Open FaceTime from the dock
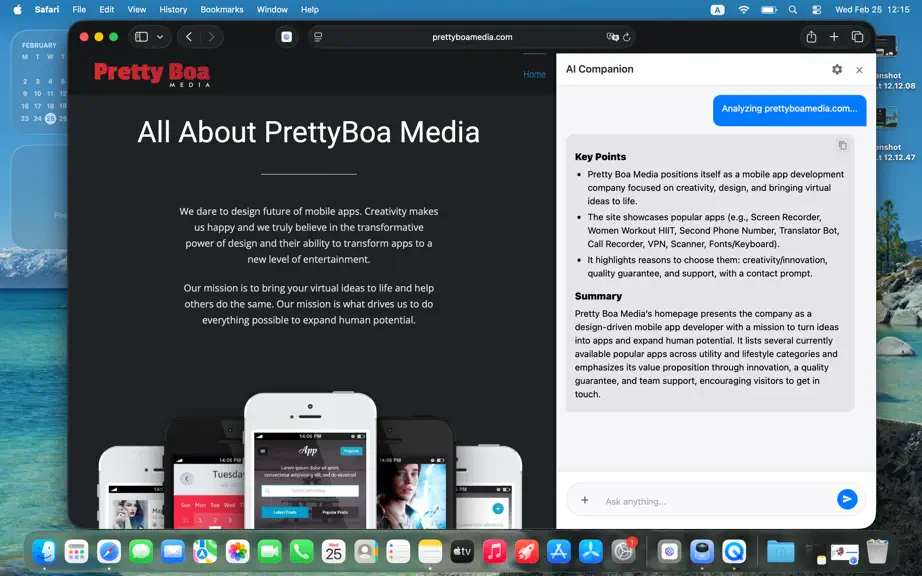 click(269, 551)
